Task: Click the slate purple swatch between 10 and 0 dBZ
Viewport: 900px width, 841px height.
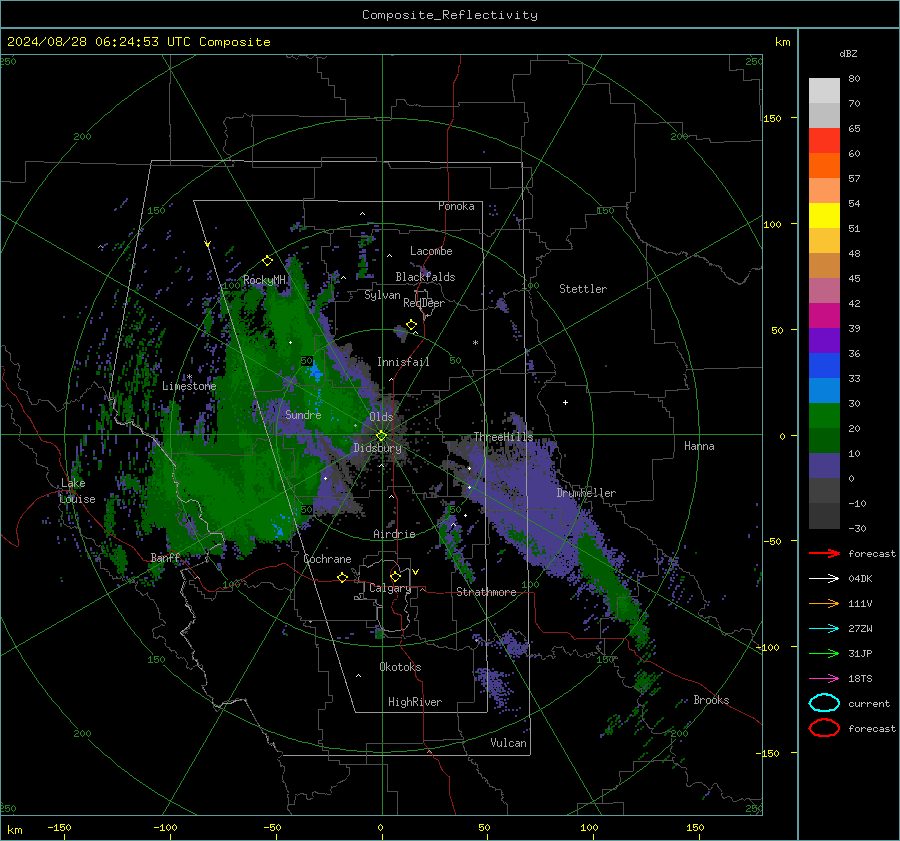Action: pos(824,466)
